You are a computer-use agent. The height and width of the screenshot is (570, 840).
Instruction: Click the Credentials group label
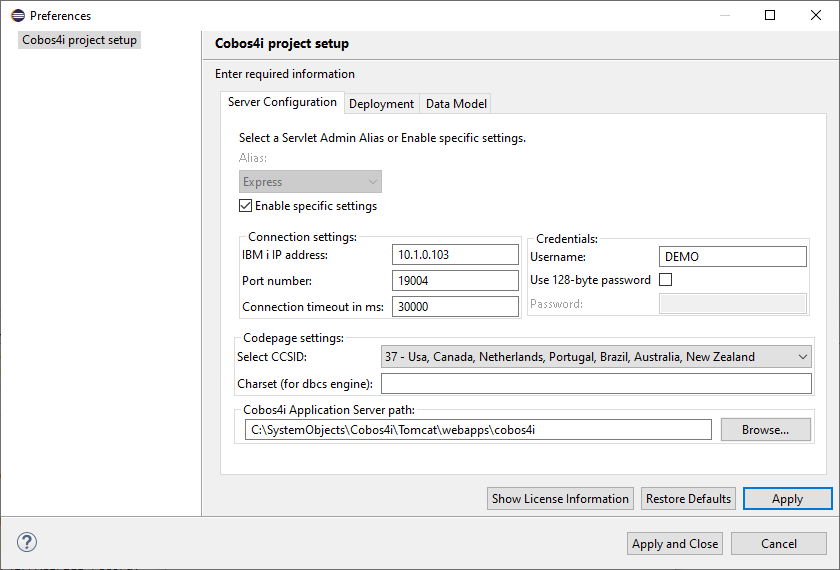(567, 239)
